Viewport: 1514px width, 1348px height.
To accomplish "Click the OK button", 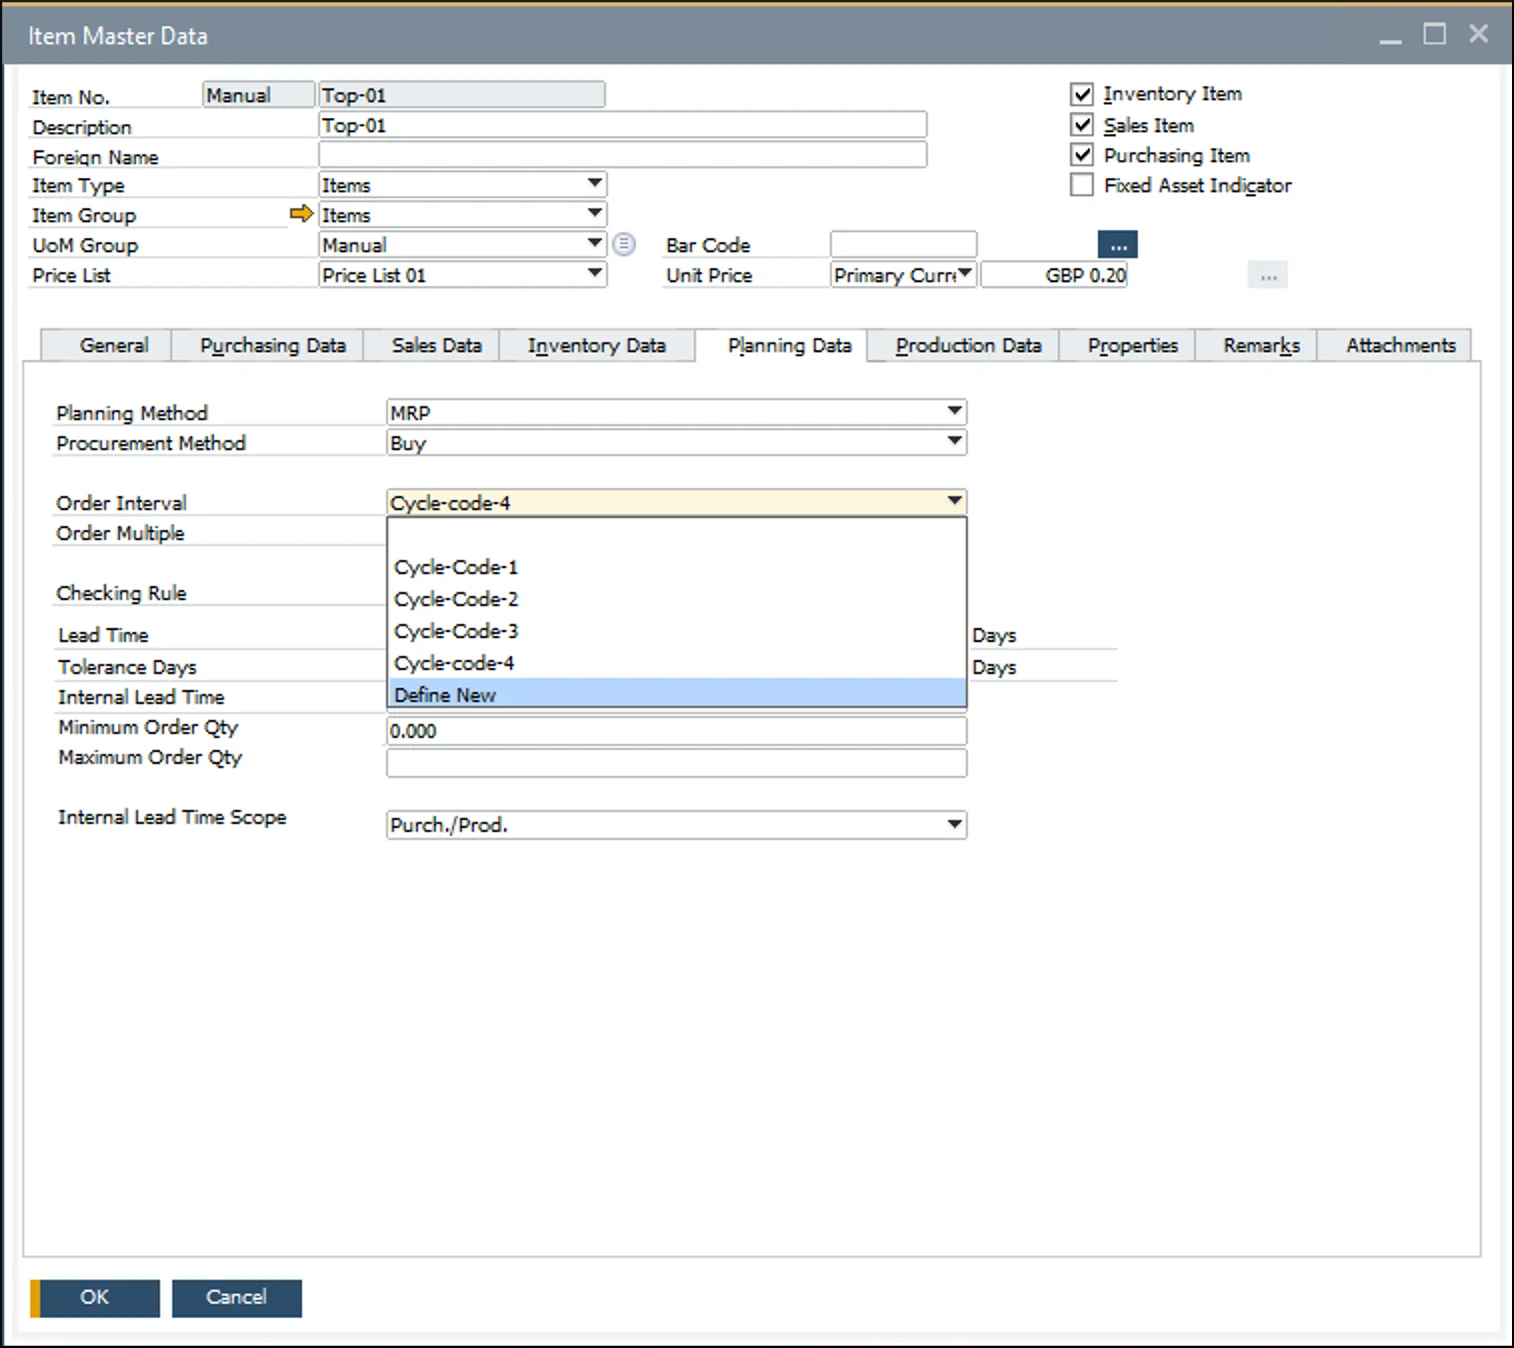I will (x=95, y=1298).
